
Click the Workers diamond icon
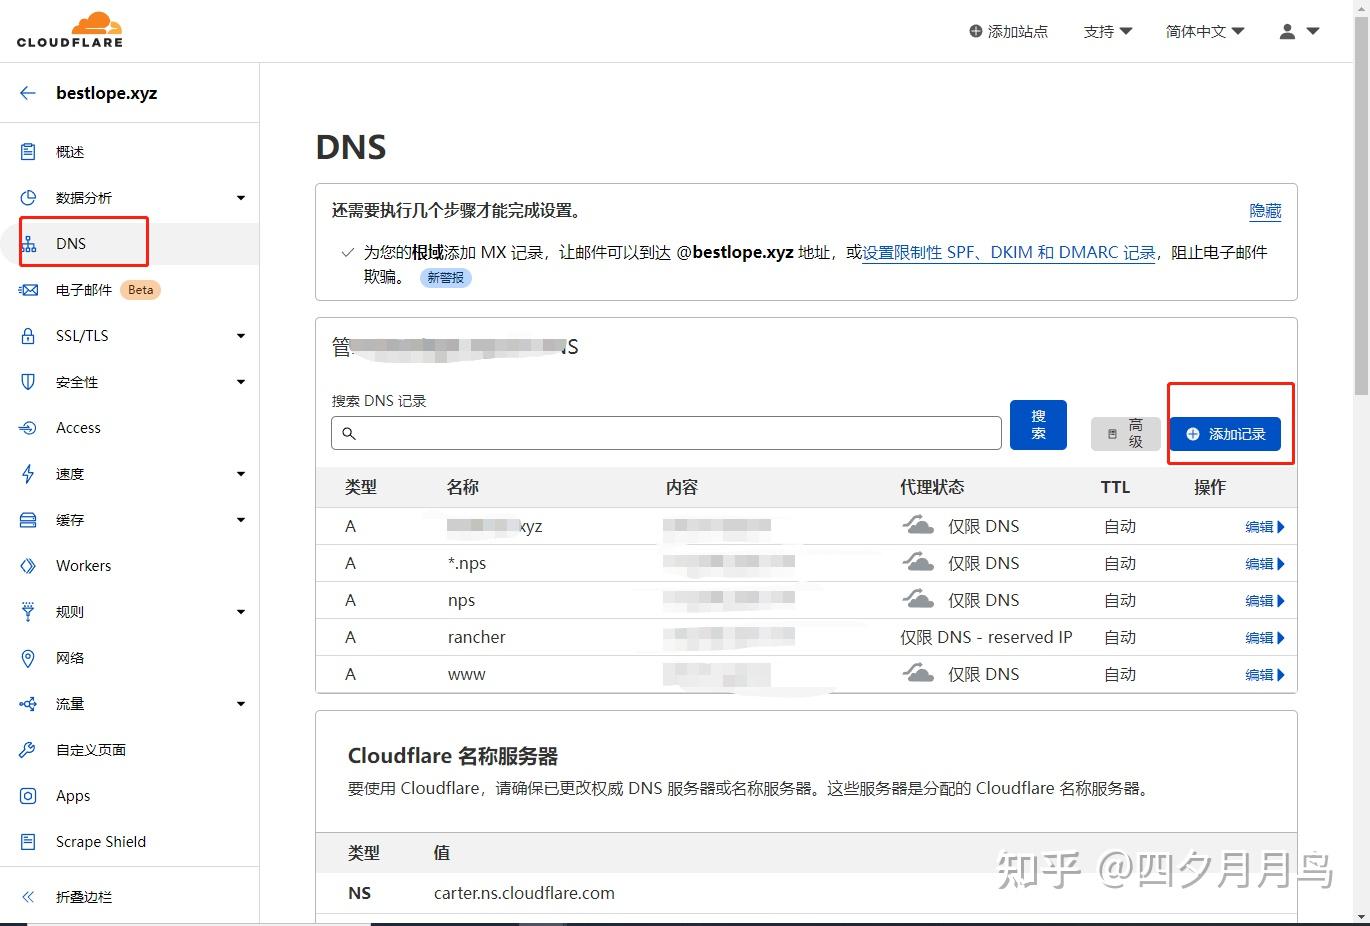(x=28, y=566)
